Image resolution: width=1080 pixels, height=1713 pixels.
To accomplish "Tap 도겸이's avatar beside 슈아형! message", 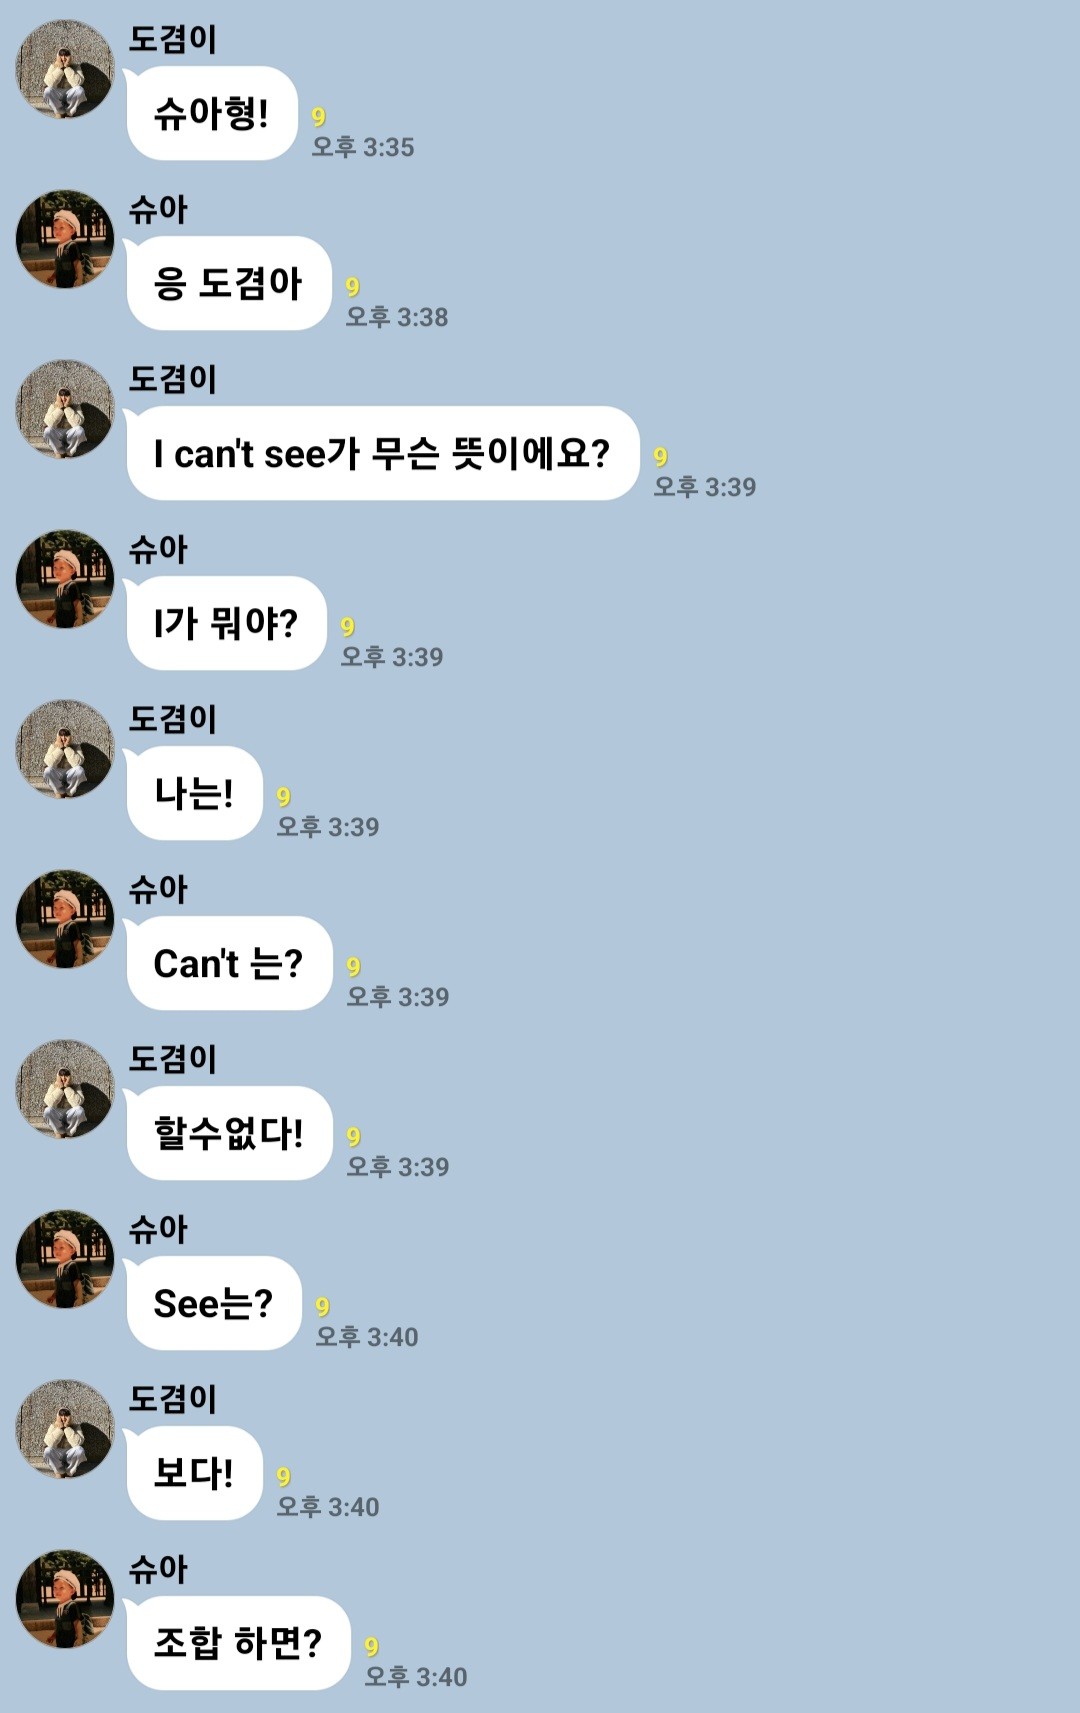I will [65, 69].
